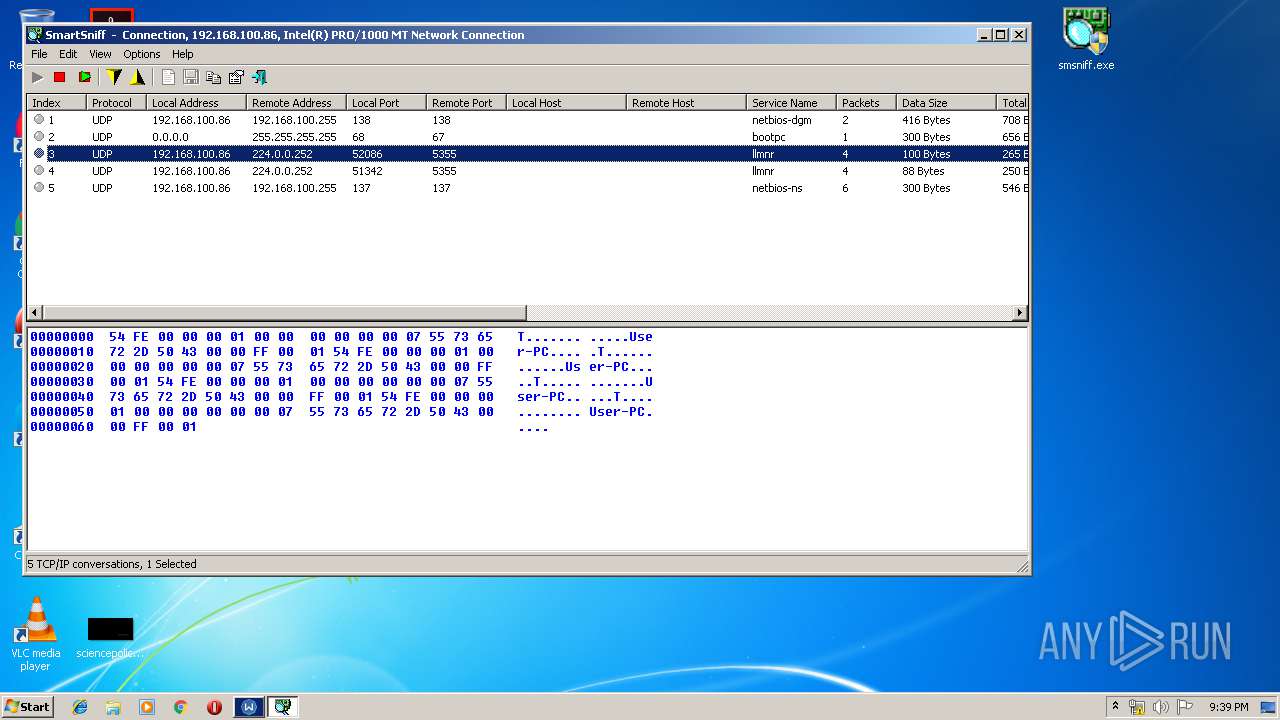
Task: Open the smsniff.exe desktop icon
Action: 1086,40
